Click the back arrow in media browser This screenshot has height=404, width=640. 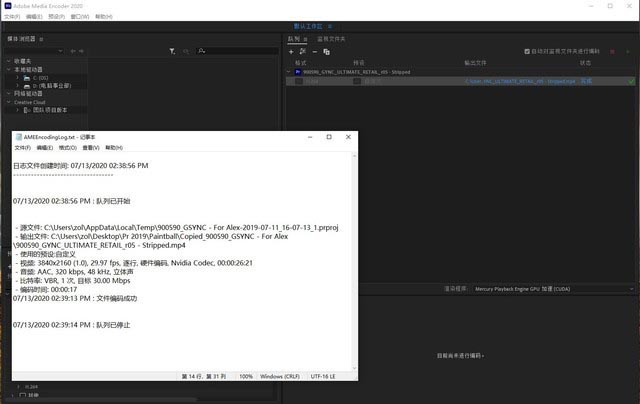click(x=73, y=51)
